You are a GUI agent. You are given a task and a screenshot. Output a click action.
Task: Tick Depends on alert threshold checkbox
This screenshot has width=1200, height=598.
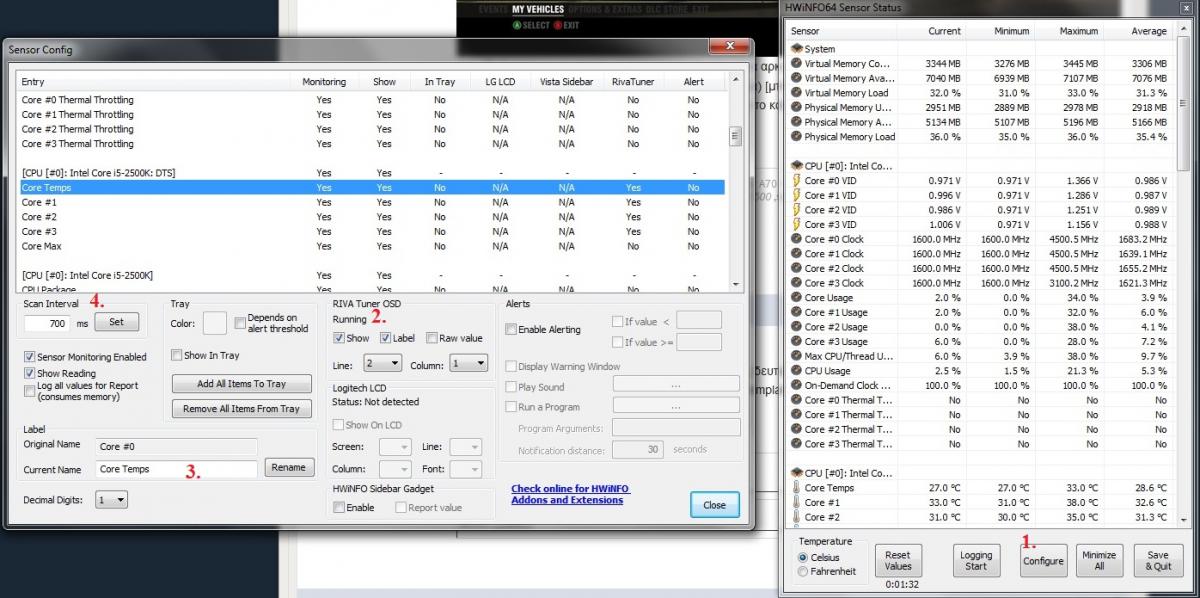240,323
